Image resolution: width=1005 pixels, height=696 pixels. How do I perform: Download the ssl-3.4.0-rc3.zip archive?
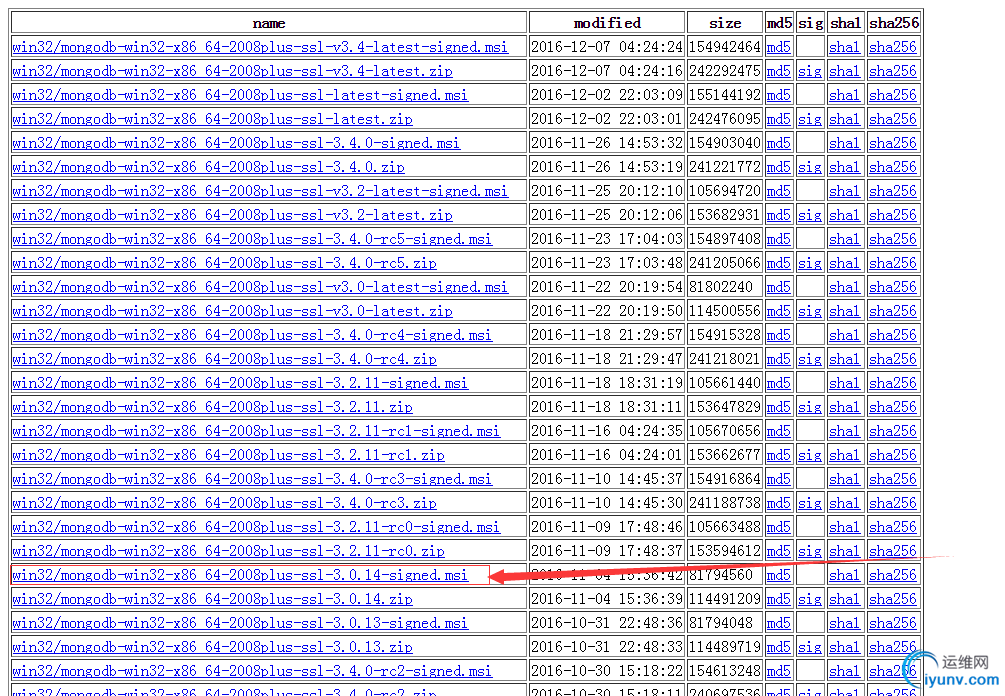[x=225, y=504]
